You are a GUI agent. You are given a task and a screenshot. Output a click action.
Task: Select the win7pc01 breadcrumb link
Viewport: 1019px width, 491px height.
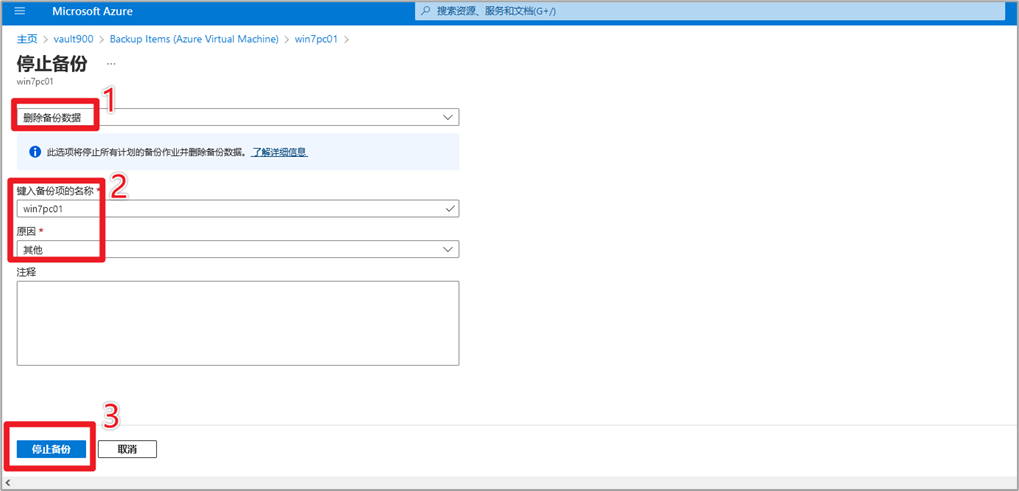coord(316,39)
